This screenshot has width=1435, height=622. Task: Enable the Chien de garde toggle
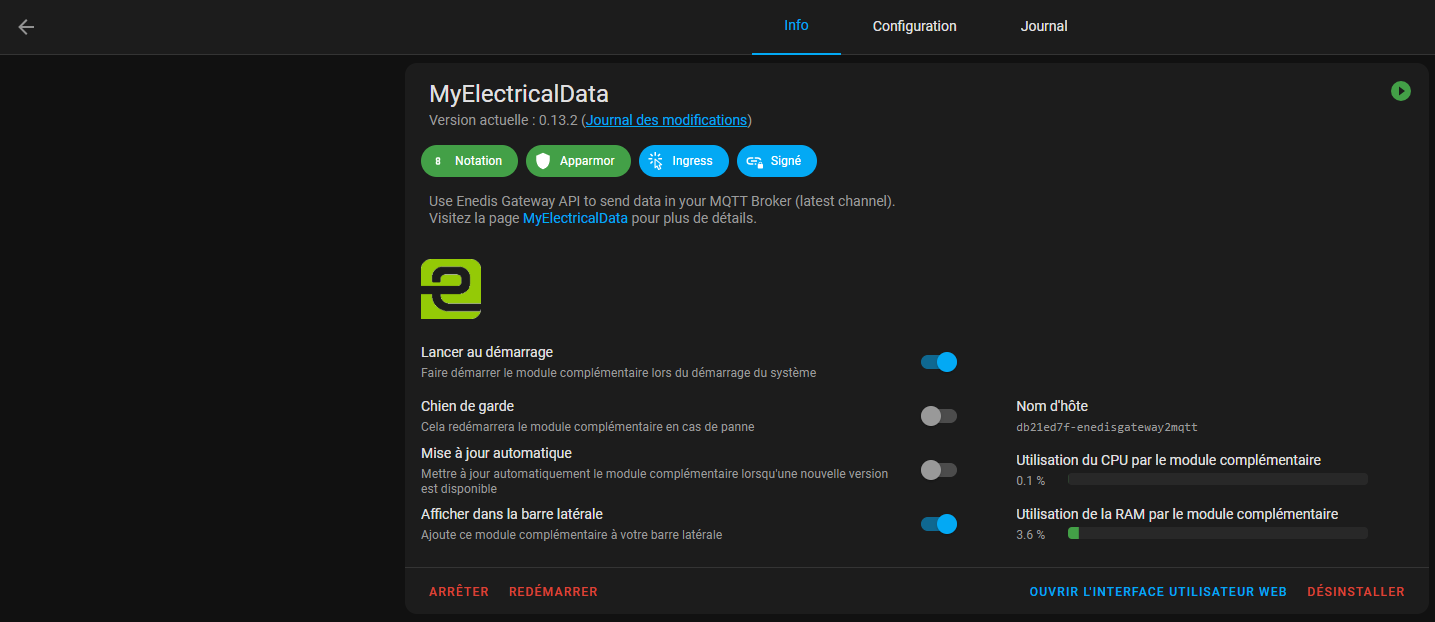(939, 416)
